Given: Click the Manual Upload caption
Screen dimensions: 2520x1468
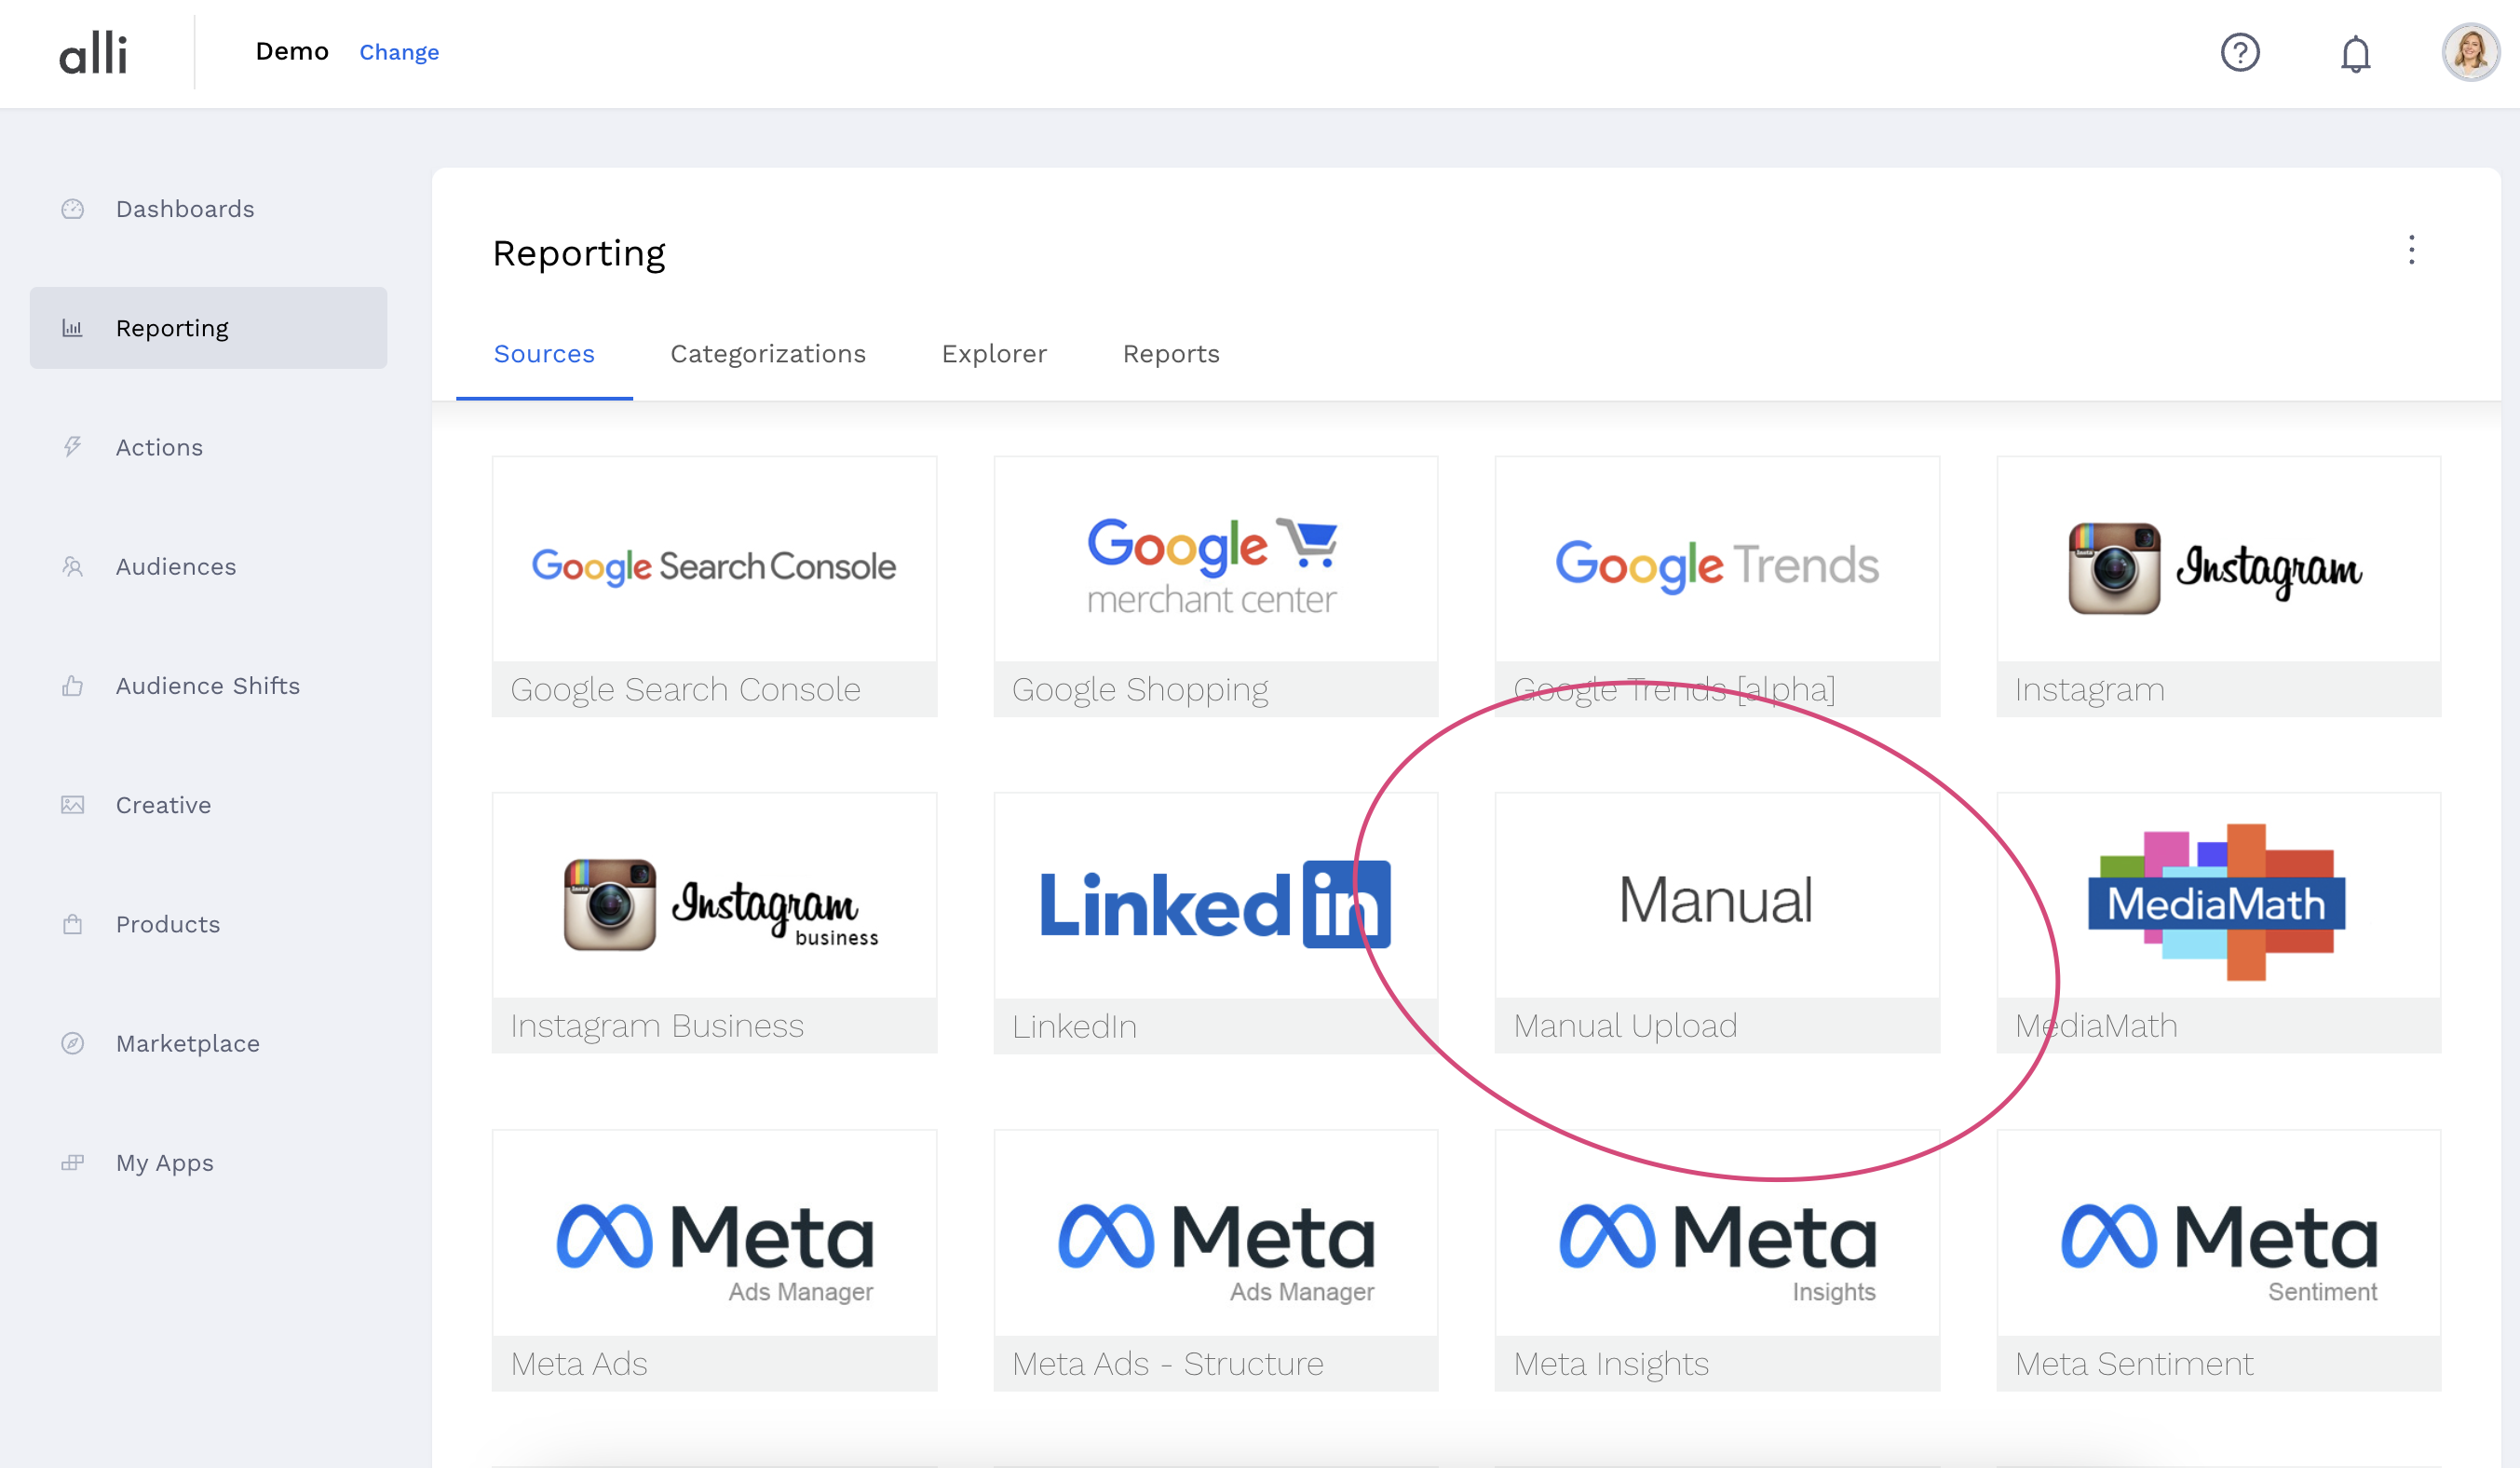Looking at the screenshot, I should coord(1625,1026).
